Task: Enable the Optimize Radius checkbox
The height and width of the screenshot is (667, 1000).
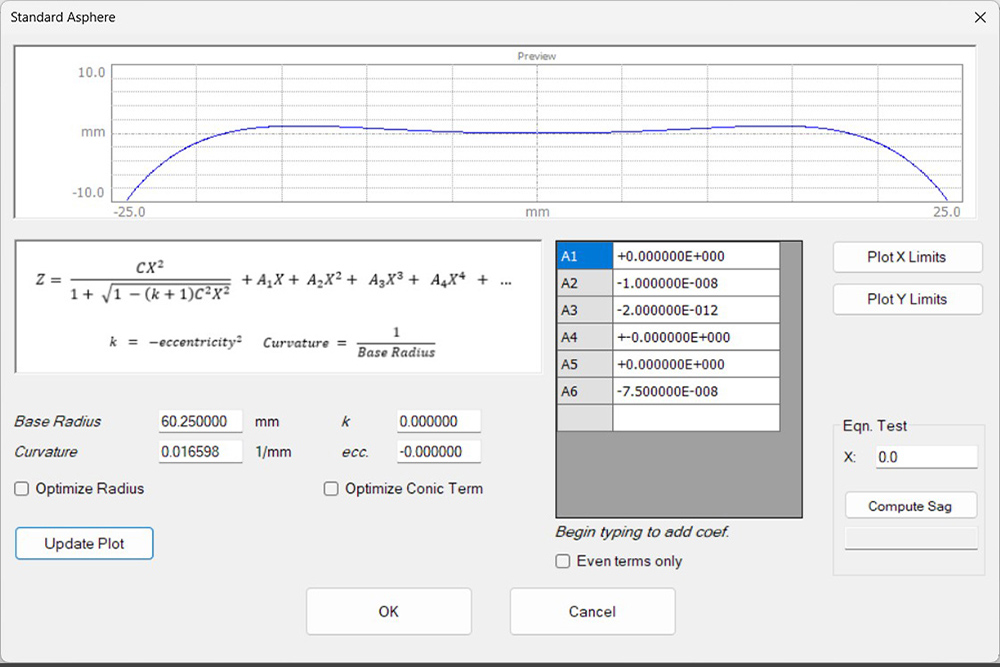Action: tap(22, 489)
